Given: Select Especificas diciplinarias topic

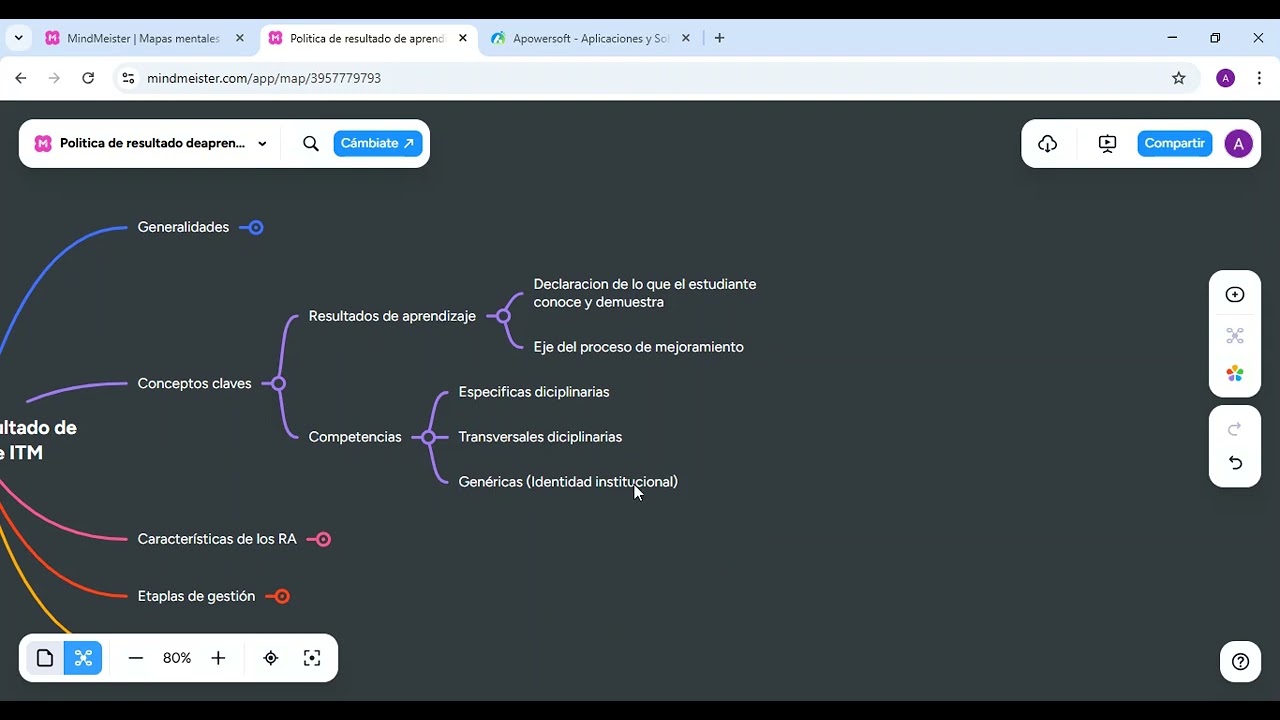Looking at the screenshot, I should tap(534, 392).
